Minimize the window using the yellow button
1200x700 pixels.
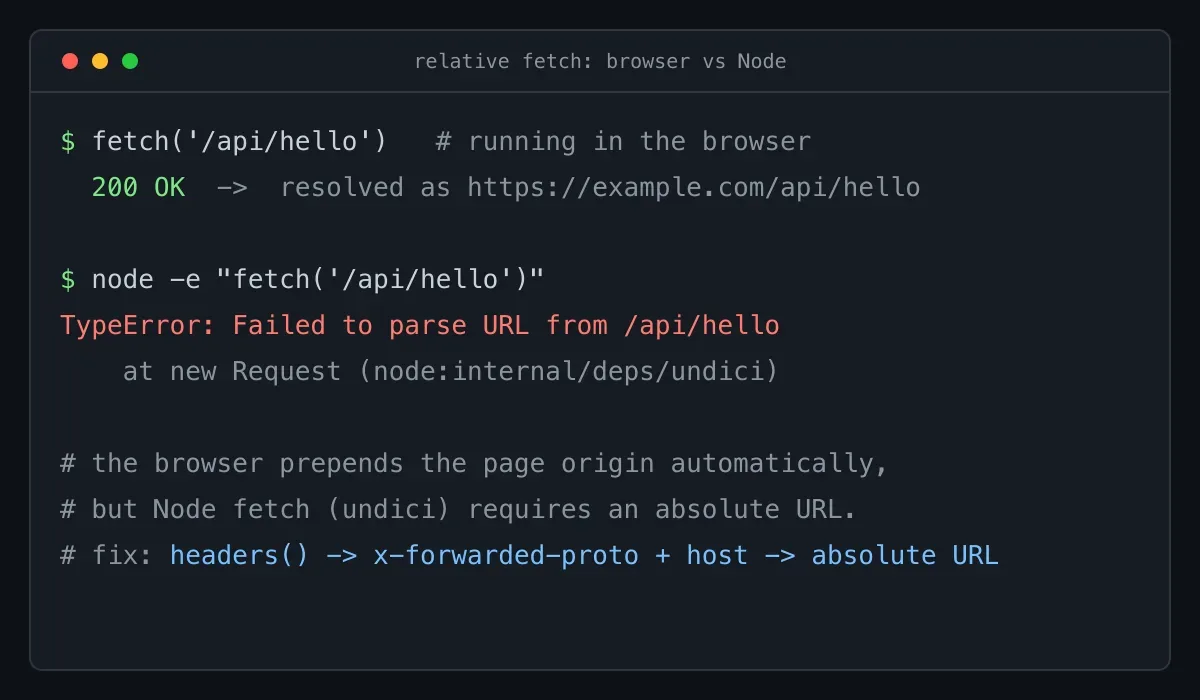(100, 61)
